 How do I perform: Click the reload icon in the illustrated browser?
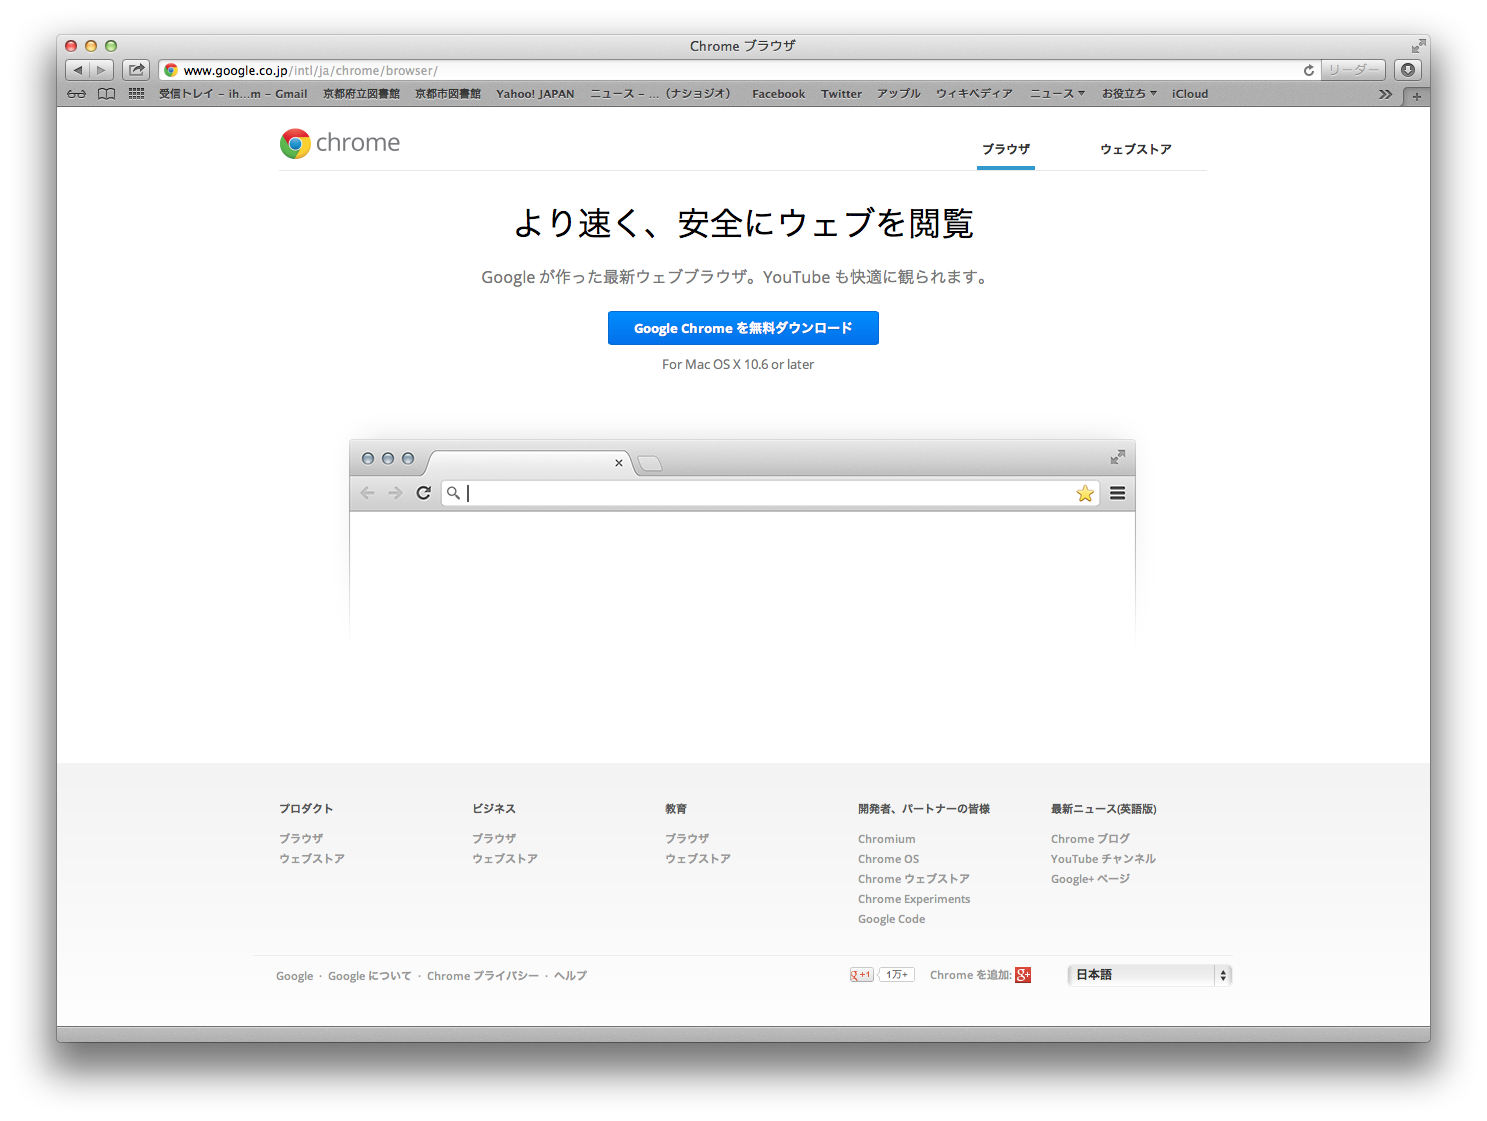pyautogui.click(x=424, y=493)
